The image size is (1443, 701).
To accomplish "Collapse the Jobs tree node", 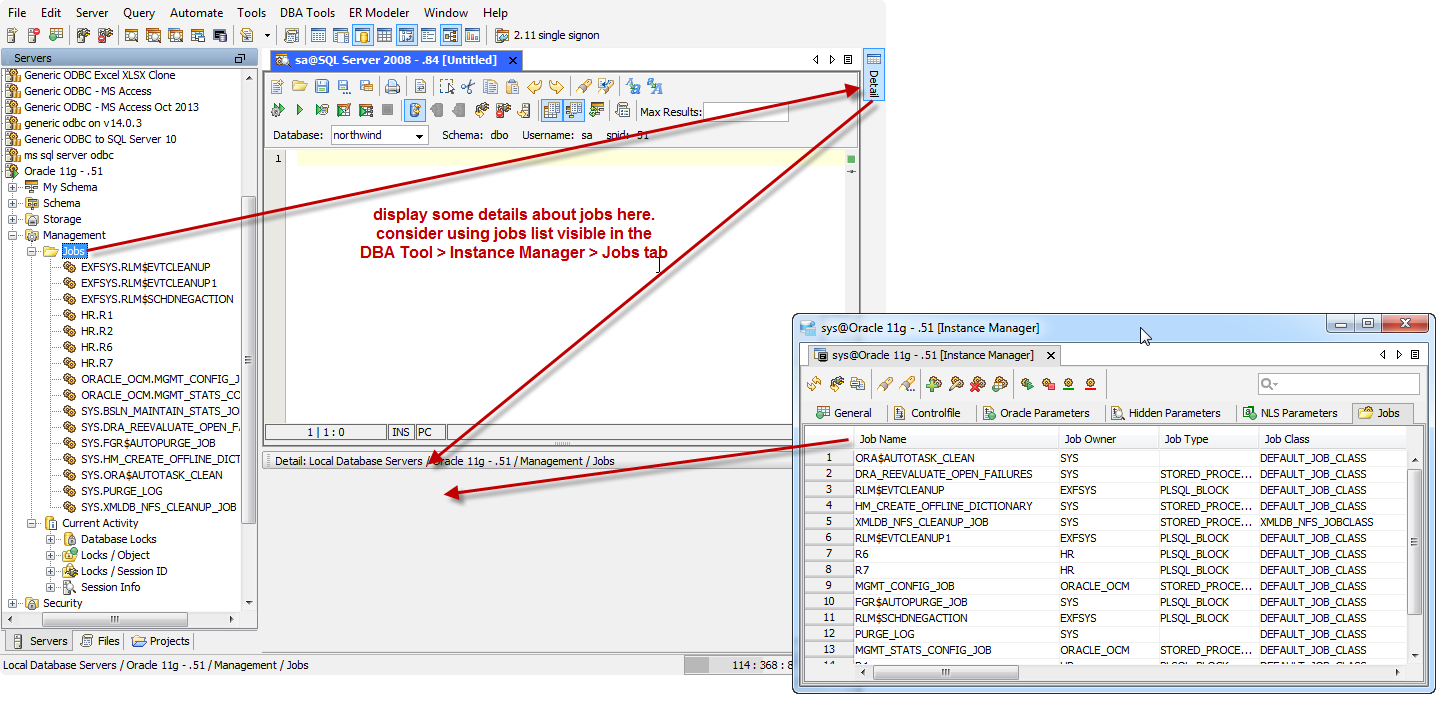I will [32, 251].
